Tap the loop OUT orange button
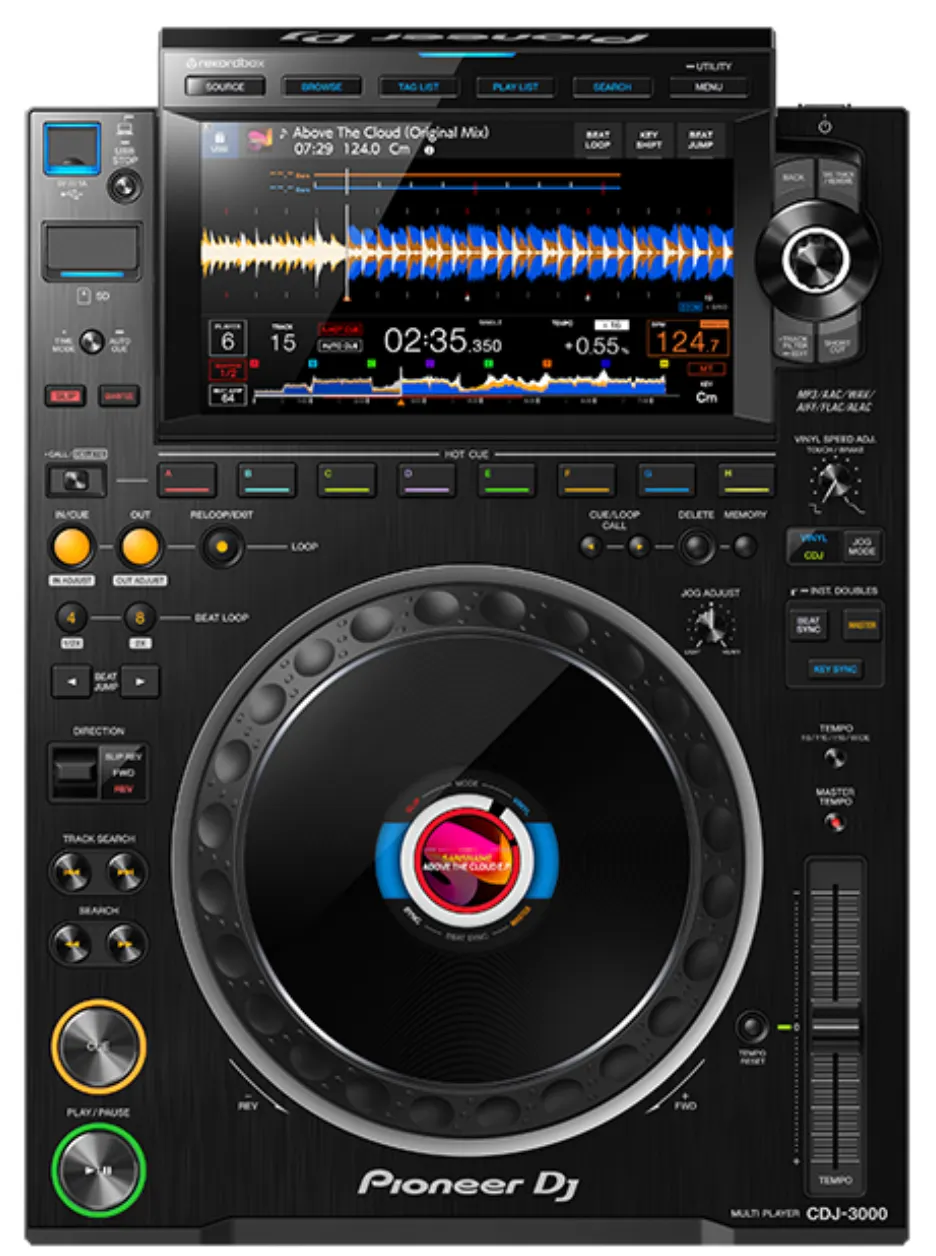 pos(140,547)
